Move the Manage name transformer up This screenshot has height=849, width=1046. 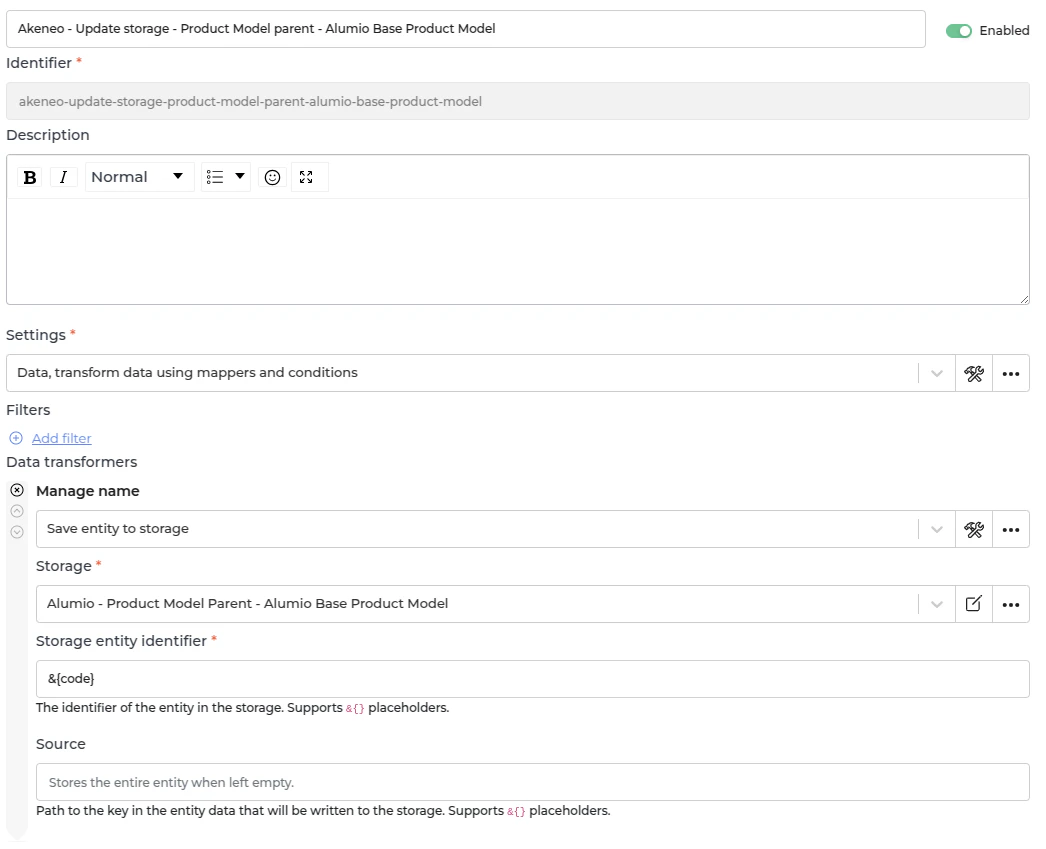click(x=17, y=512)
